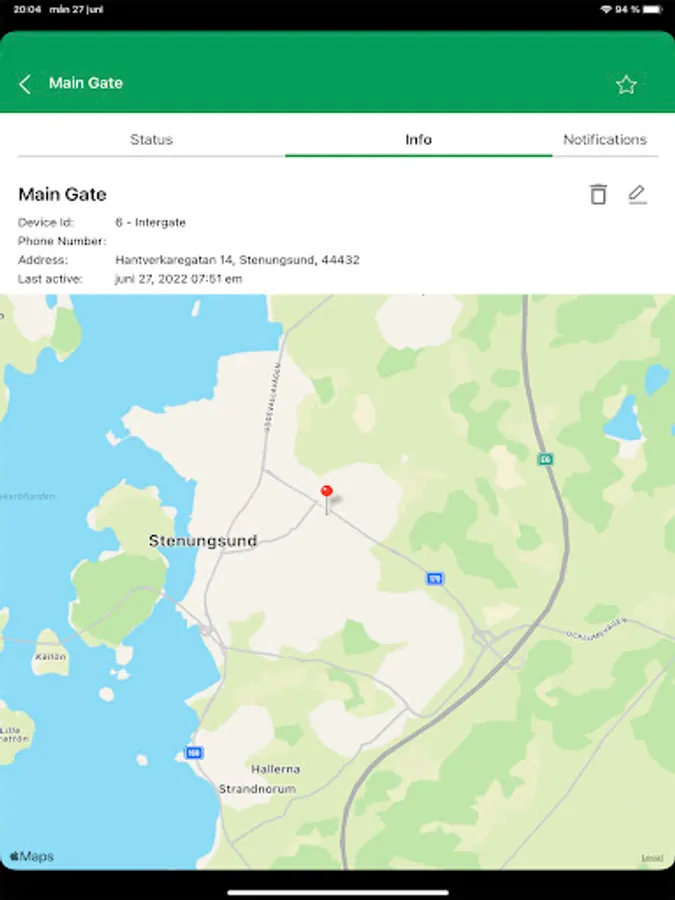The width and height of the screenshot is (675, 900).
Task: Check the Wi-Fi status icon
Action: [x=606, y=9]
